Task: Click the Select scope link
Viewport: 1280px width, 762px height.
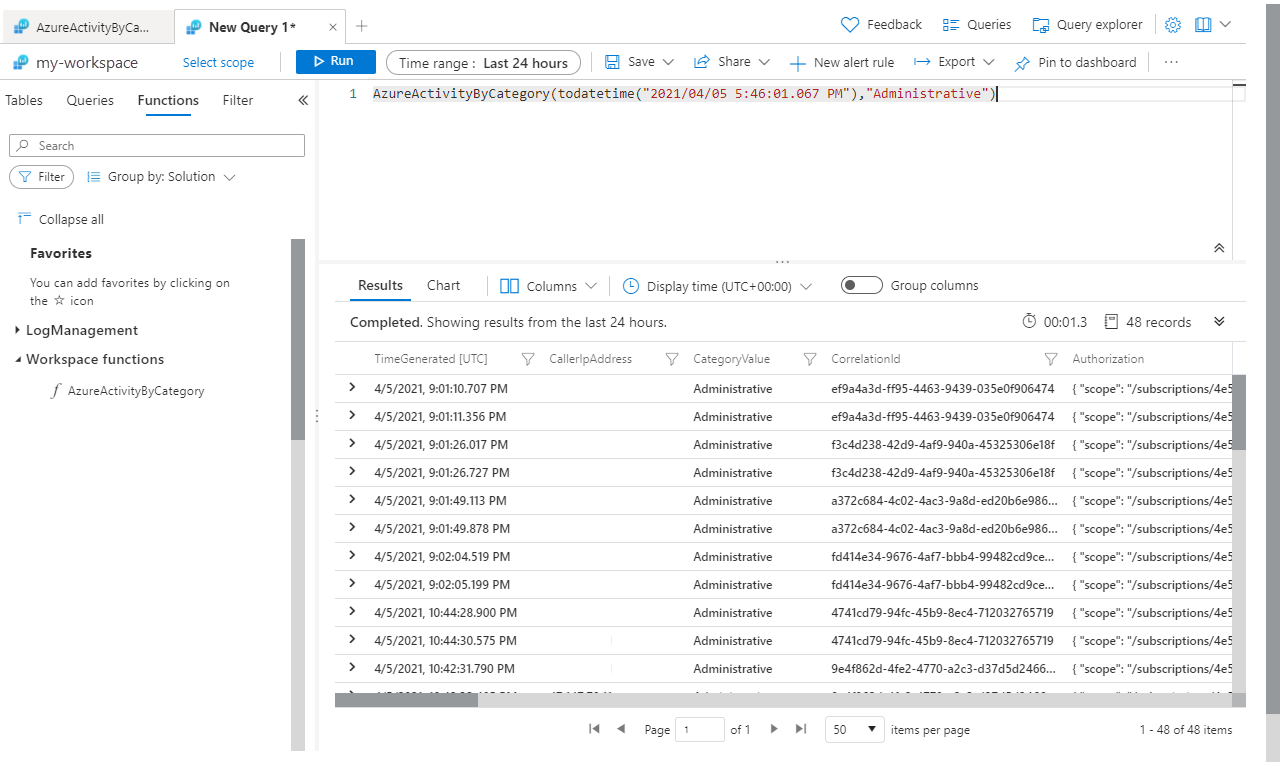Action: (x=218, y=62)
